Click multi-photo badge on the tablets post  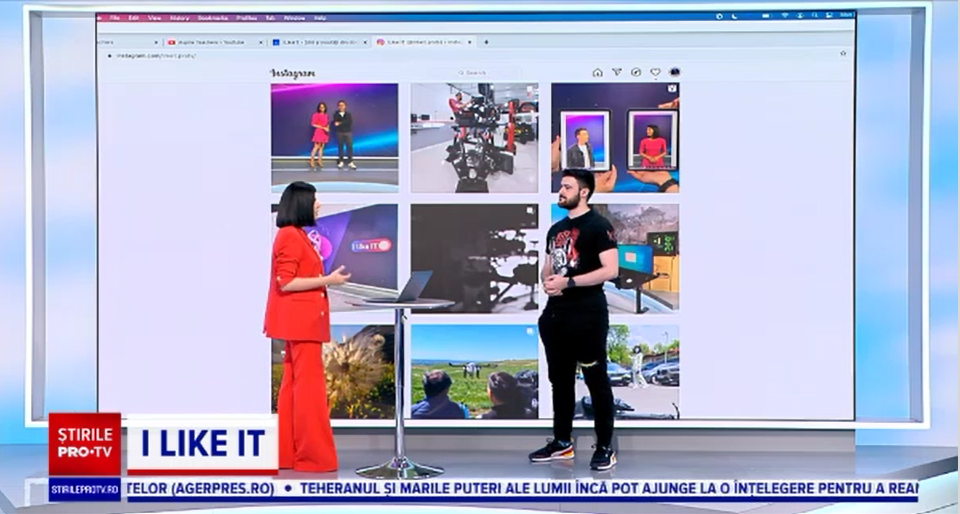point(672,89)
